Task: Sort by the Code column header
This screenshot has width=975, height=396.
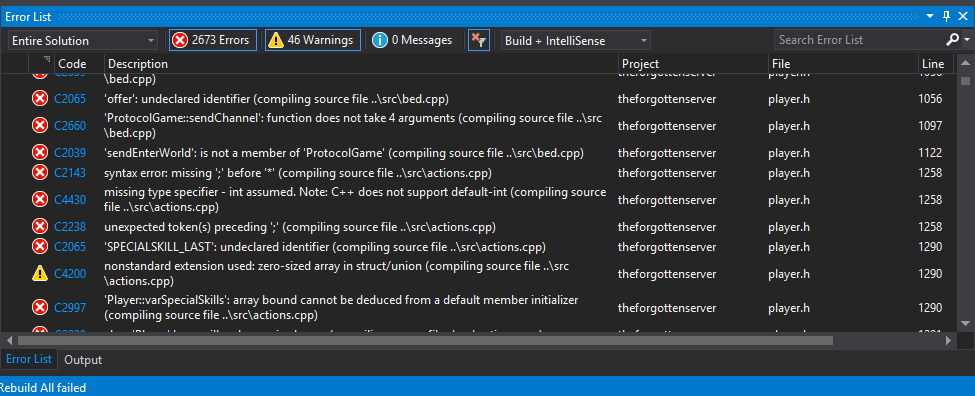Action: coord(72,63)
